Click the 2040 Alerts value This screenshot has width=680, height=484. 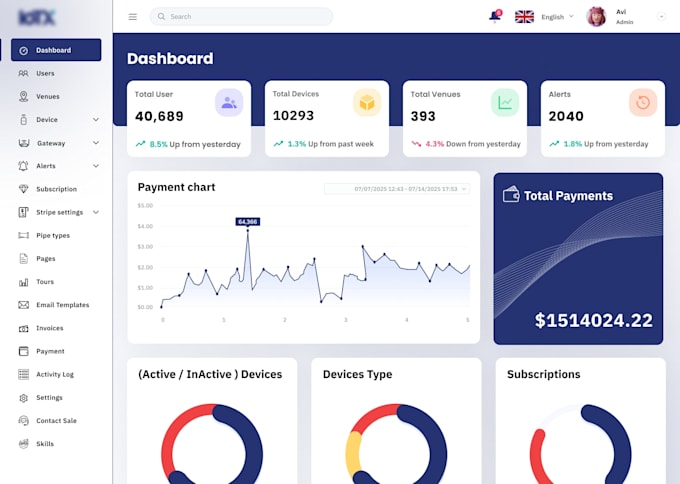(x=566, y=116)
